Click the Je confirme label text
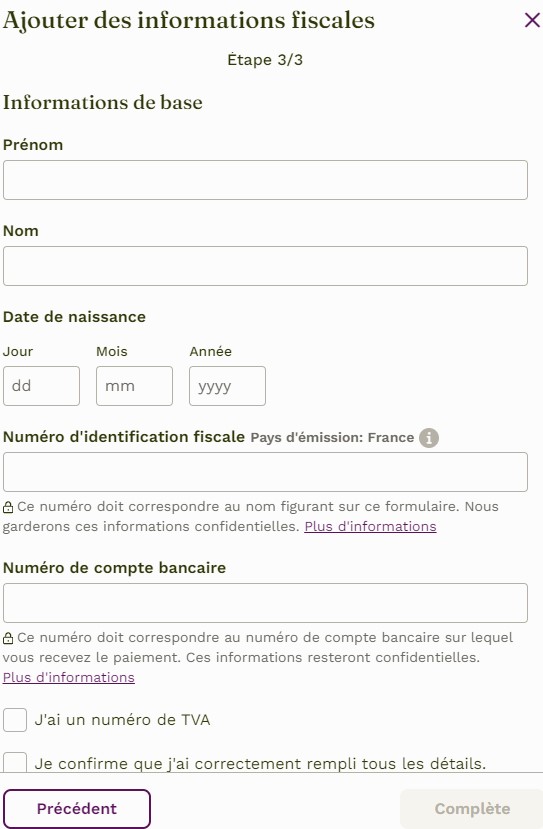This screenshot has width=543, height=829. coord(260,764)
